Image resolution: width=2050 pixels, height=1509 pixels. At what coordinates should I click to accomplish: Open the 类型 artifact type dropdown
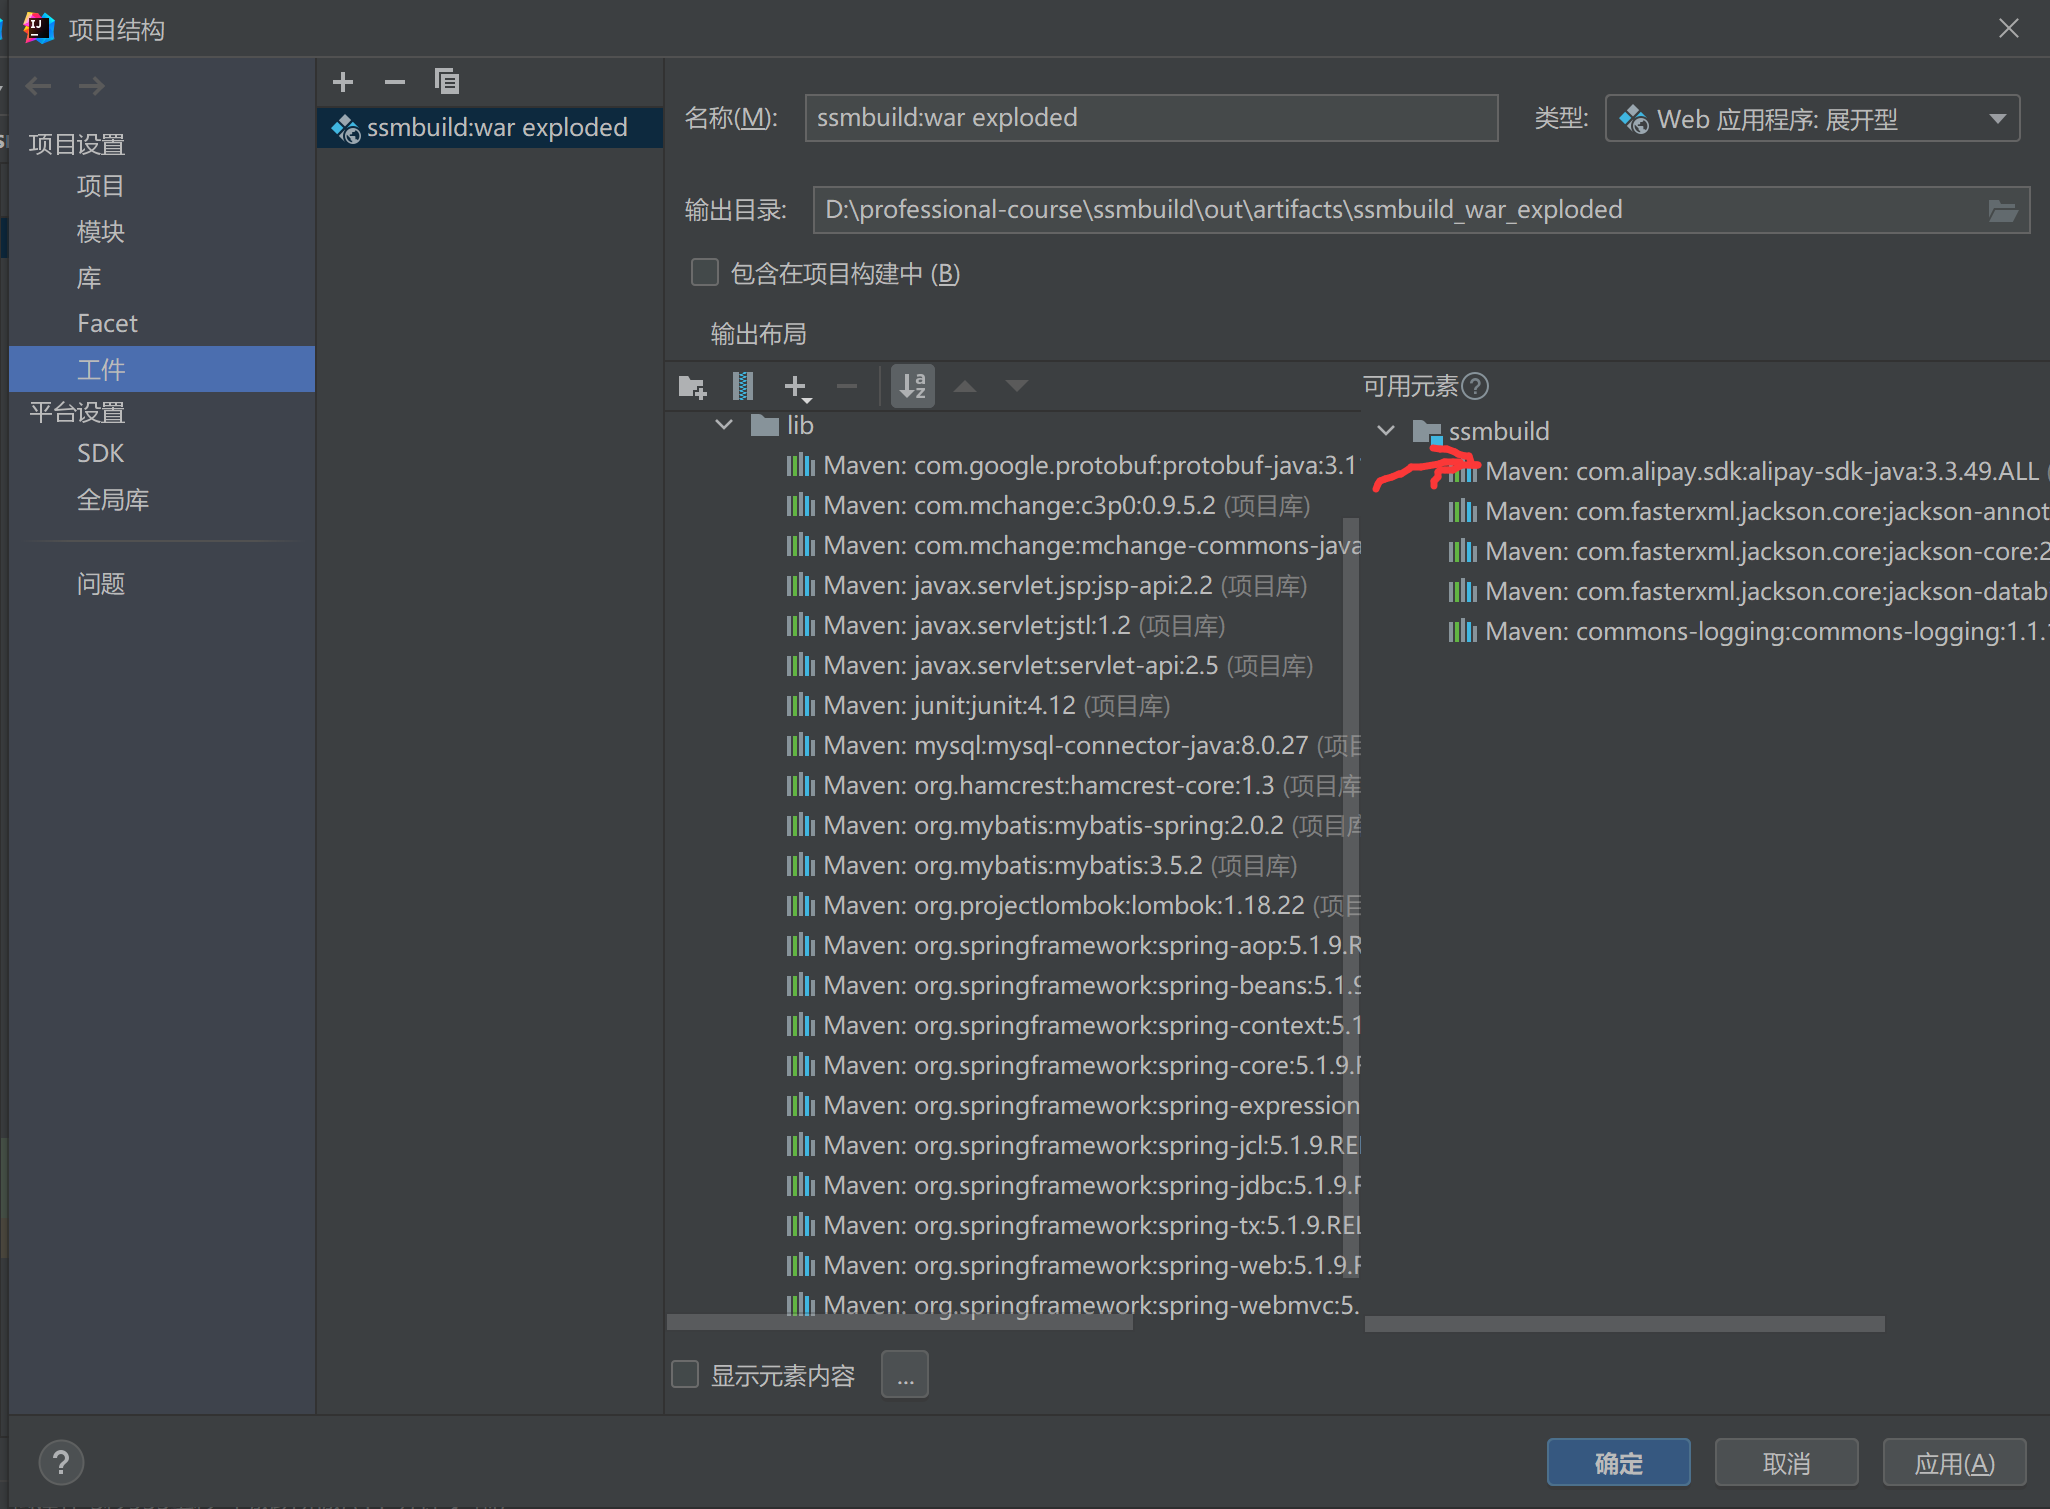click(x=1812, y=119)
